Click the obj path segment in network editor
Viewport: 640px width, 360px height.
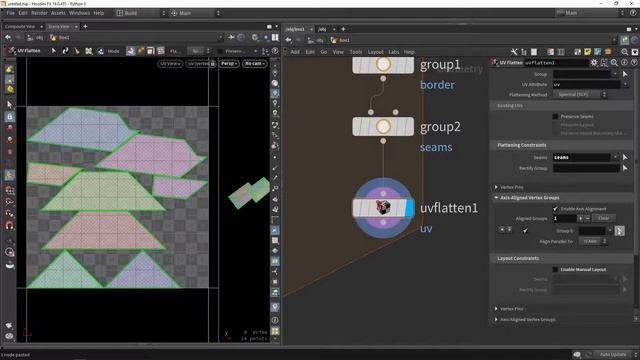[x=317, y=40]
